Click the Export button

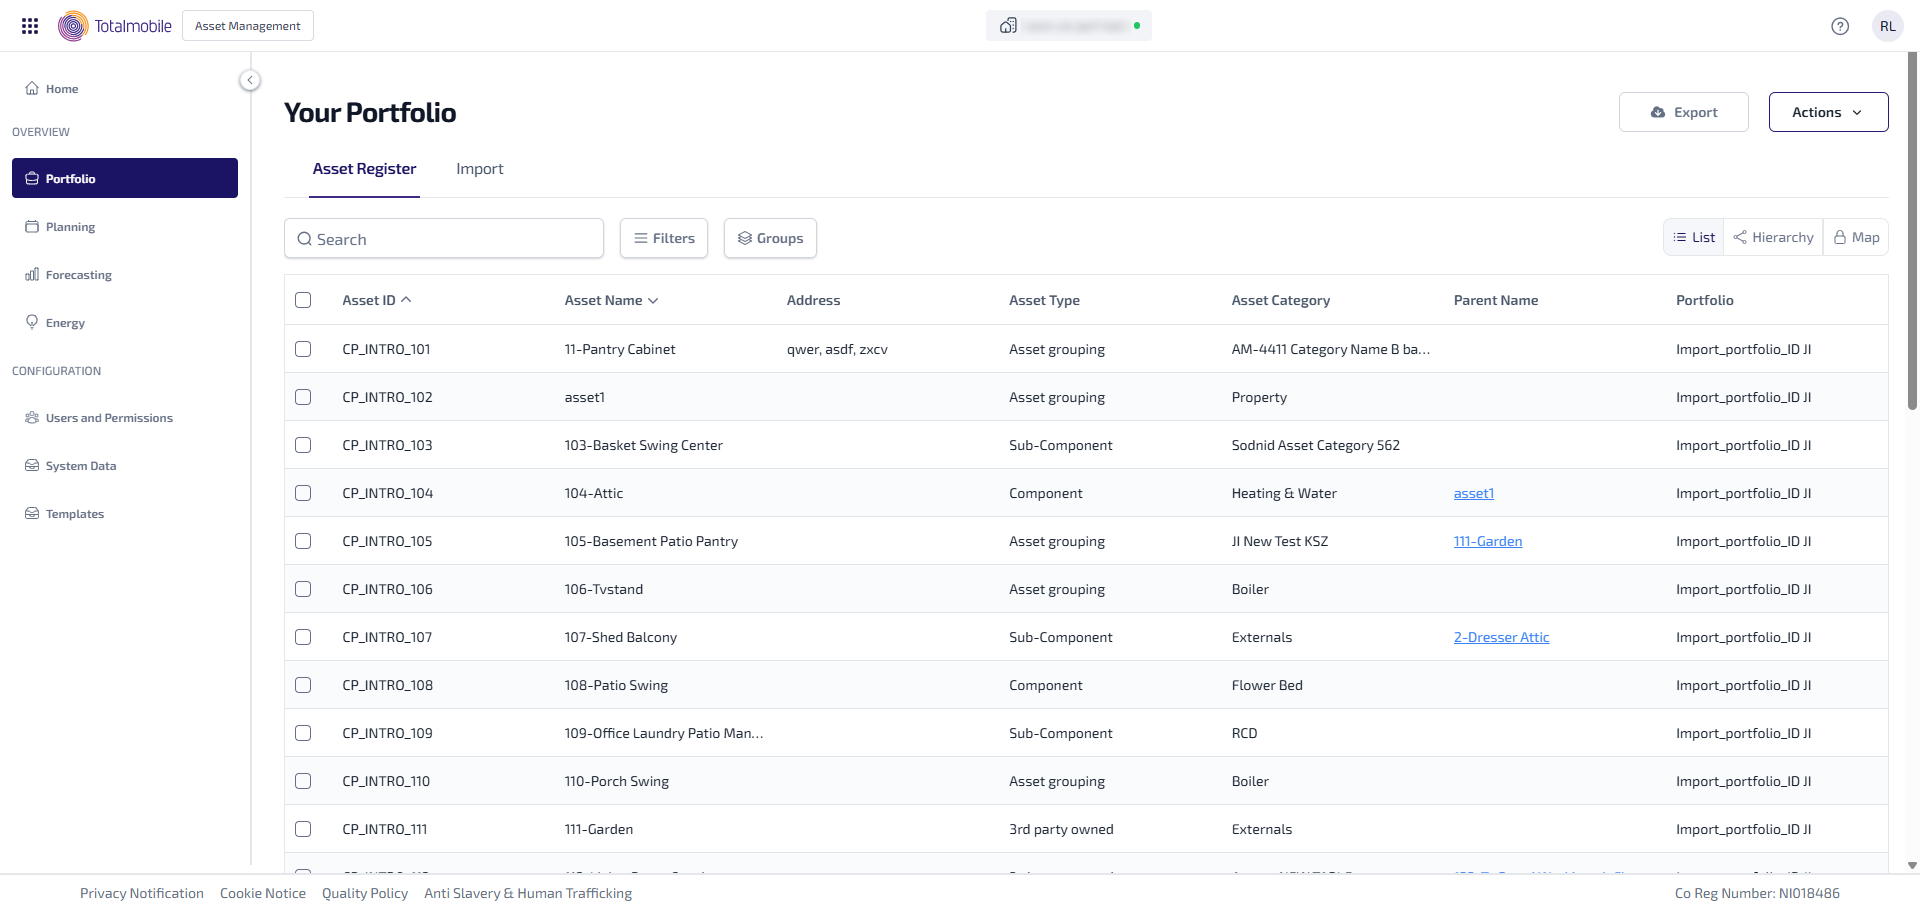1683,112
